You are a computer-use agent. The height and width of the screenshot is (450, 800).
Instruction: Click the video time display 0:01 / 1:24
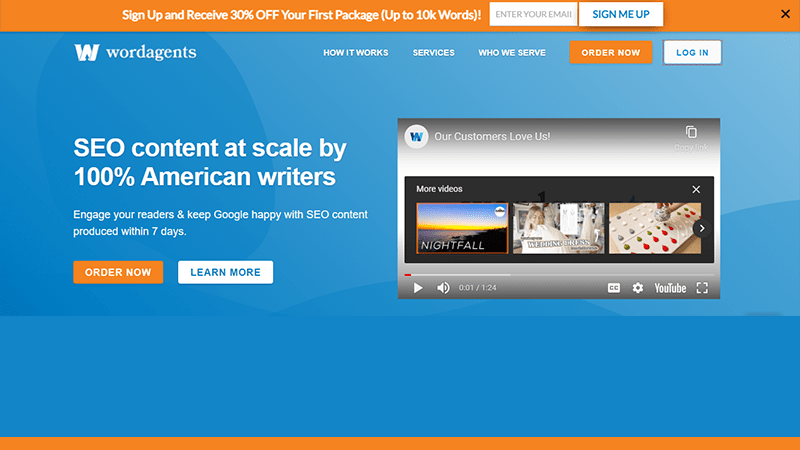pyautogui.click(x=478, y=288)
